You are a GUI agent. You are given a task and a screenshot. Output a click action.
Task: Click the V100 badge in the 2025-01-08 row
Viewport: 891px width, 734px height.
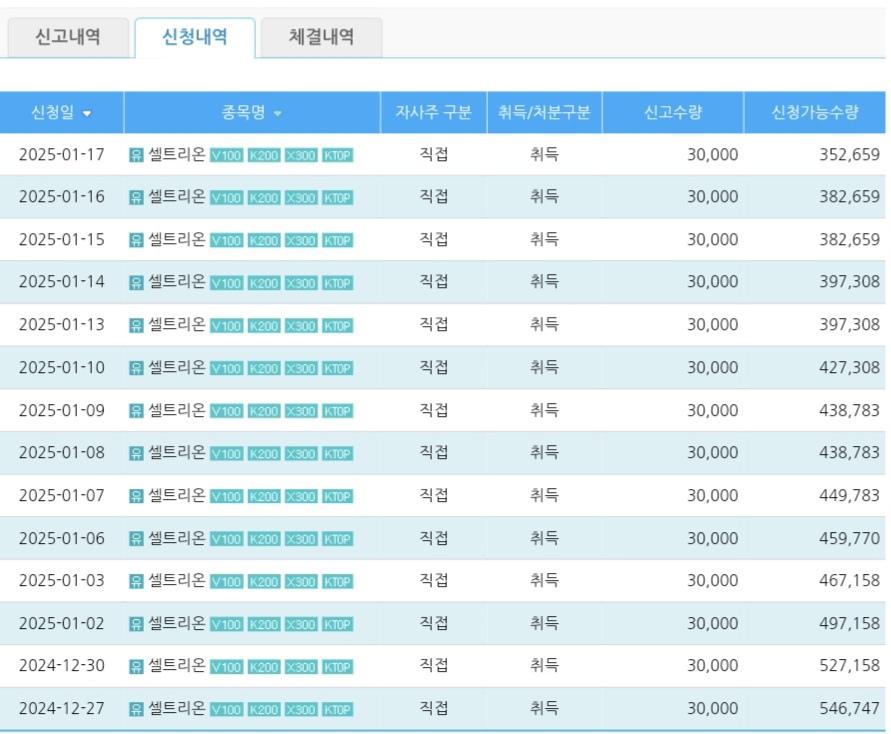point(227,453)
